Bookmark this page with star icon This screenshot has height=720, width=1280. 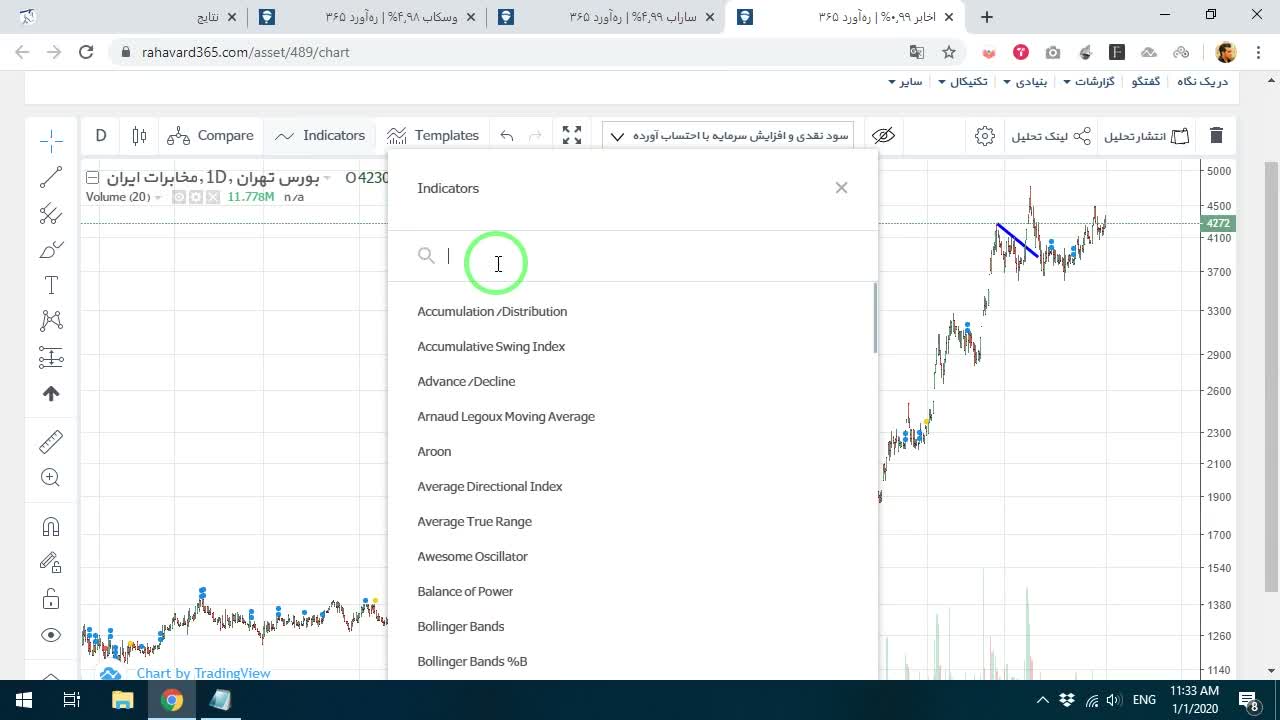(949, 52)
